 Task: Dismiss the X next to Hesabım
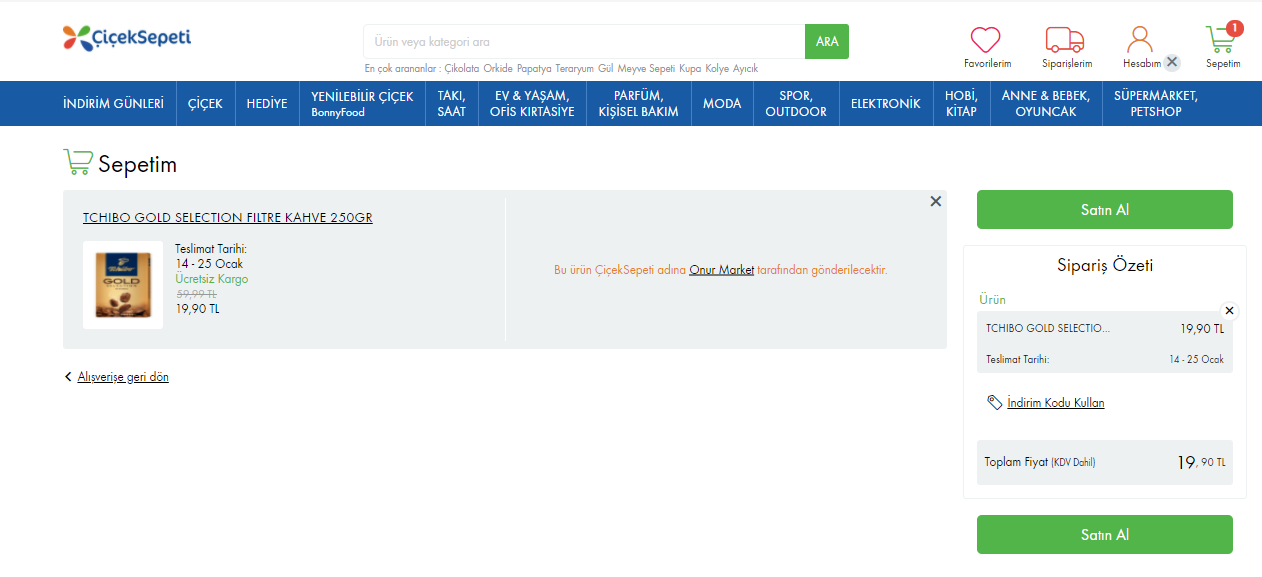tap(1172, 62)
